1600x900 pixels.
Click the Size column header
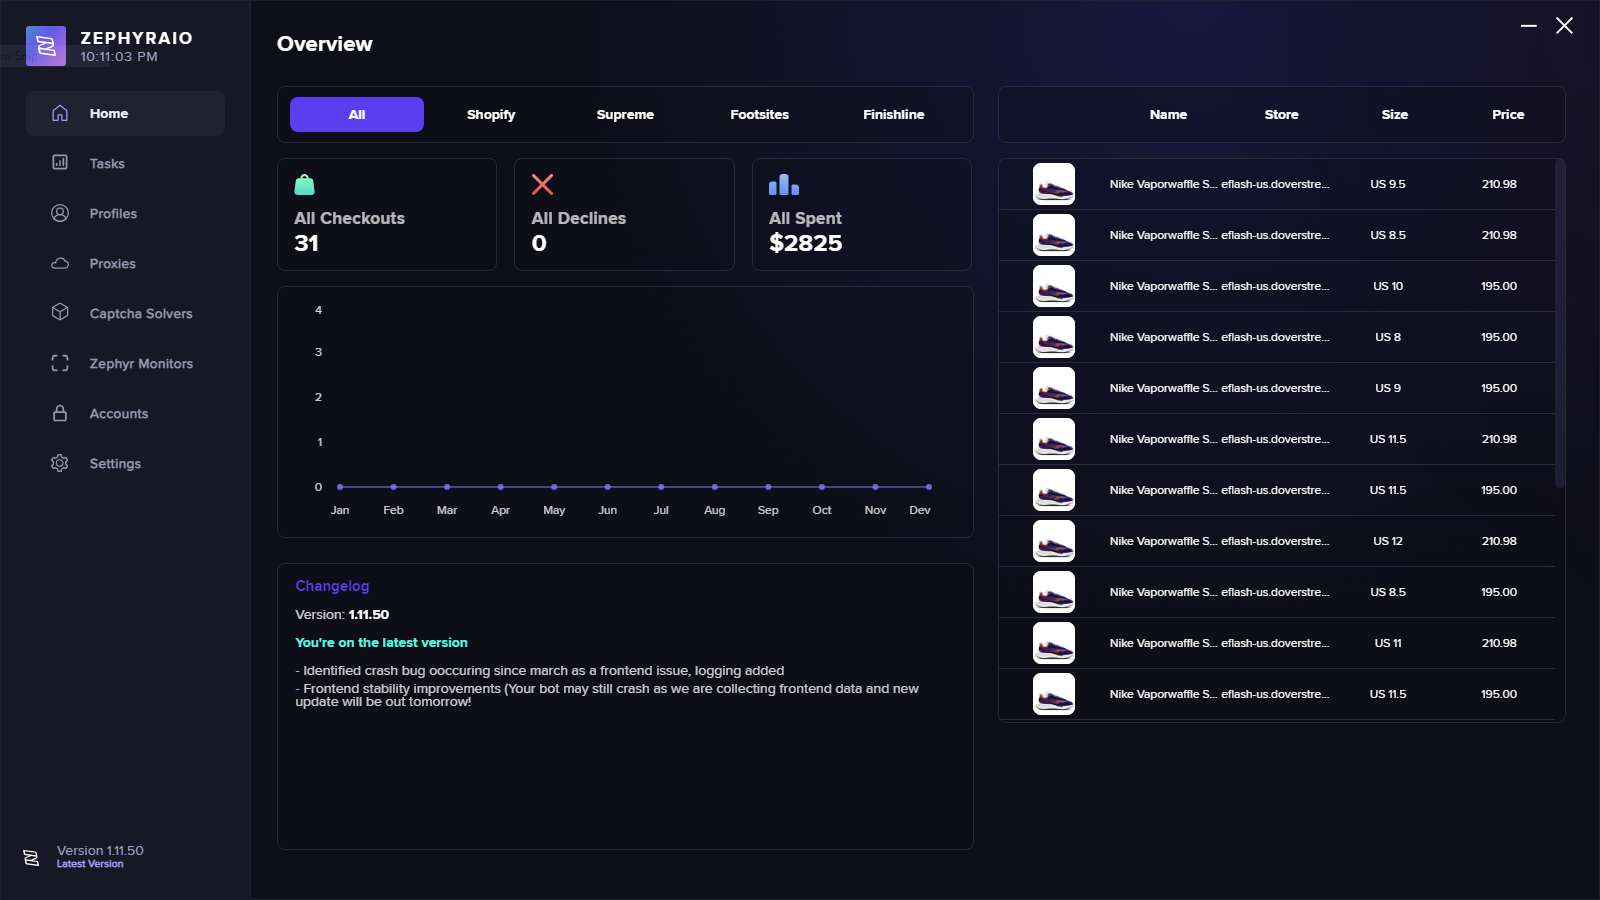[1394, 114]
